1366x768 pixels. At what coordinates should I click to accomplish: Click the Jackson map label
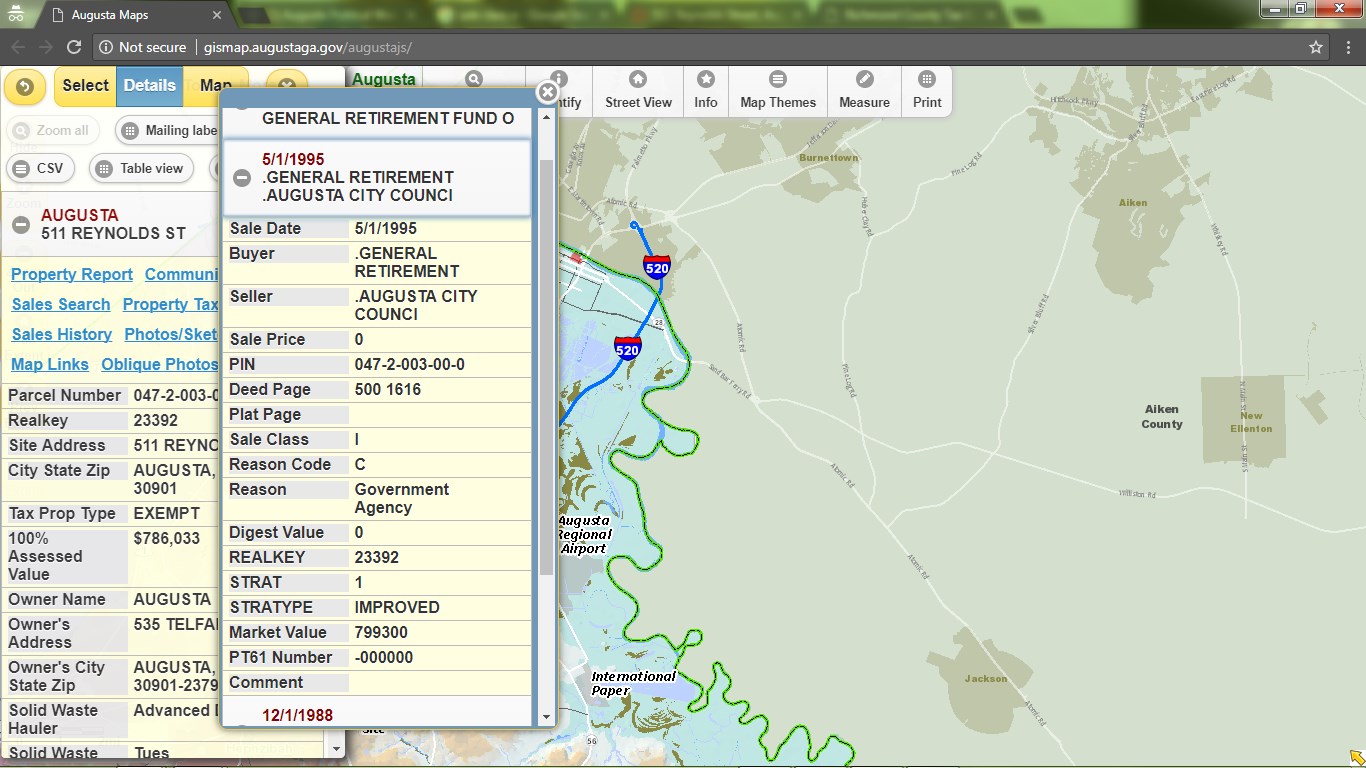coord(986,679)
